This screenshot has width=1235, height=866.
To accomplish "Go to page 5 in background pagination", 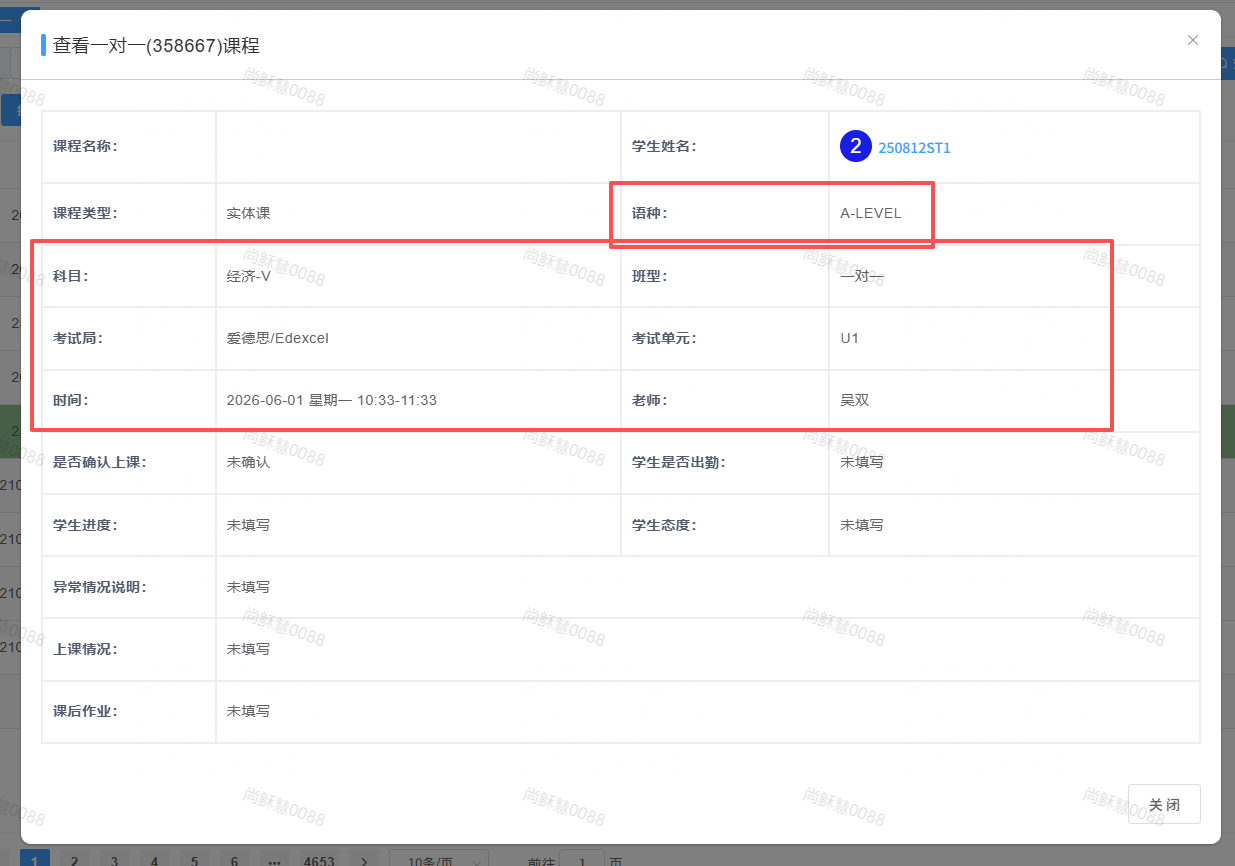I will [194, 860].
